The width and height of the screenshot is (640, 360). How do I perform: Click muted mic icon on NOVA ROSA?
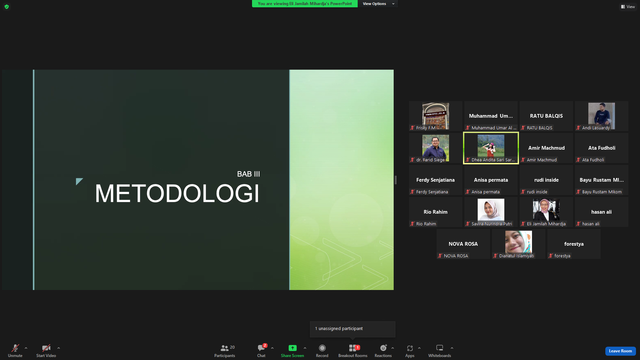[440, 256]
